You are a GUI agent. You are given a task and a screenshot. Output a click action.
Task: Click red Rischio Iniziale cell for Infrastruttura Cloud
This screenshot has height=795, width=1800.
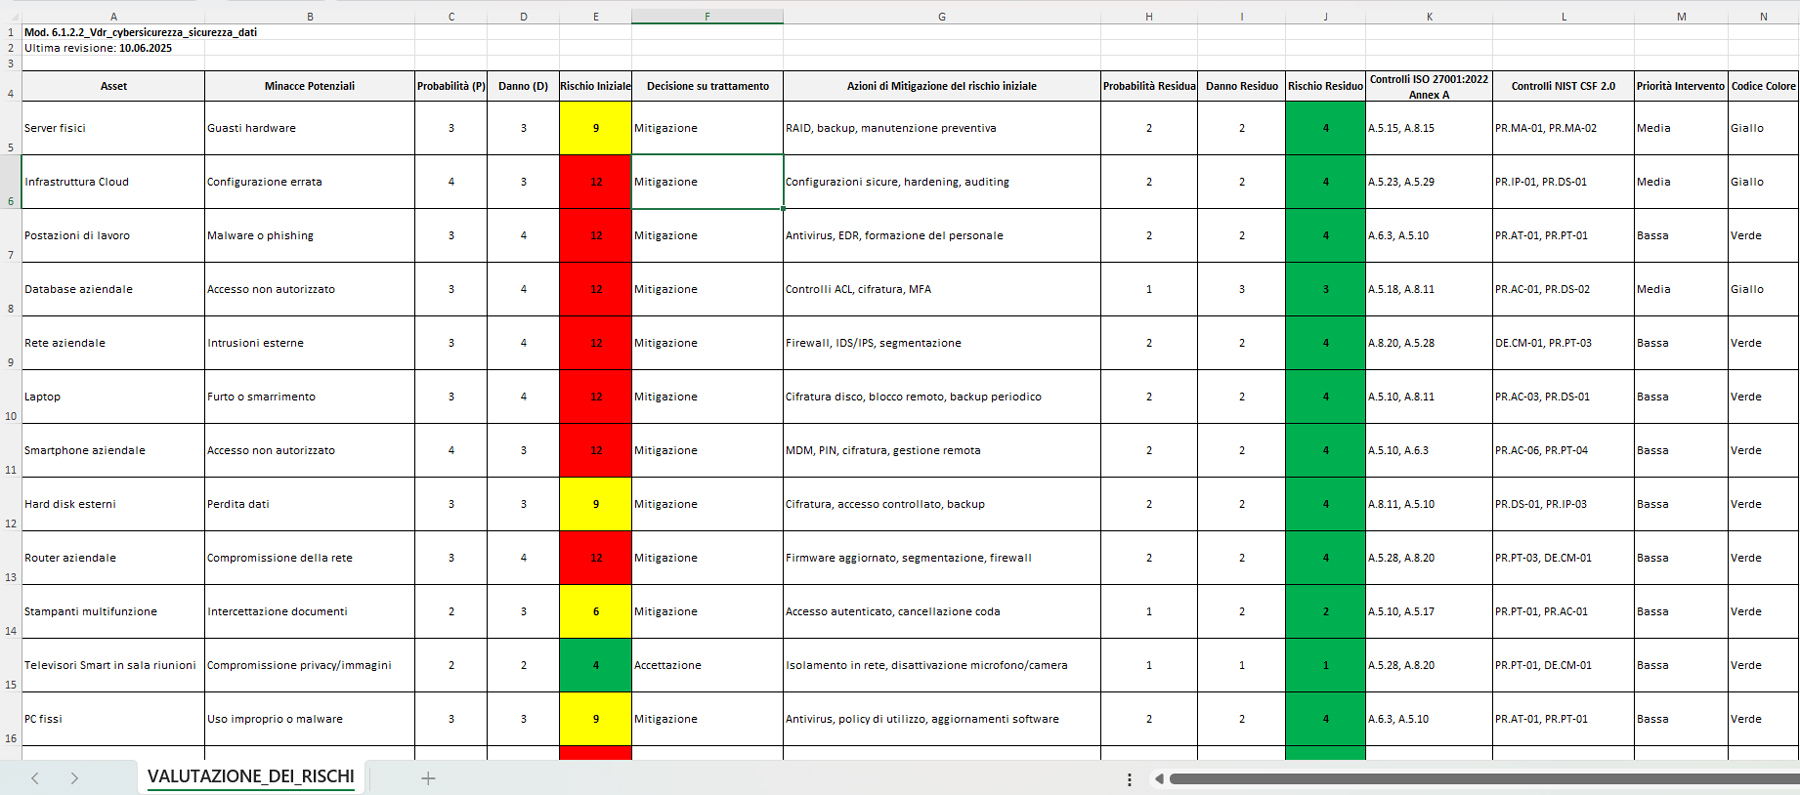click(595, 182)
